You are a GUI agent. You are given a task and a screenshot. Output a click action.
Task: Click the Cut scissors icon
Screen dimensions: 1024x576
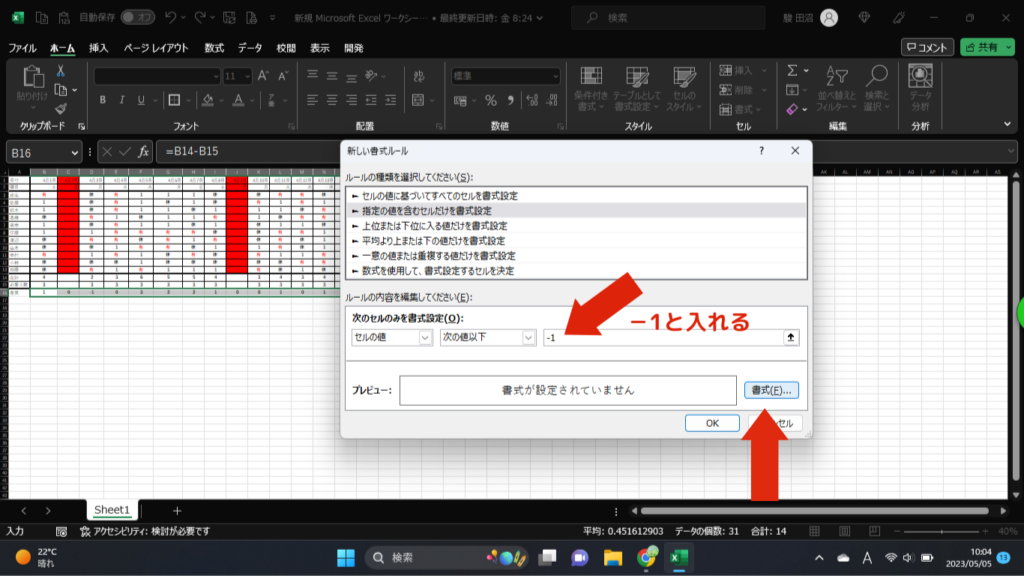[61, 71]
